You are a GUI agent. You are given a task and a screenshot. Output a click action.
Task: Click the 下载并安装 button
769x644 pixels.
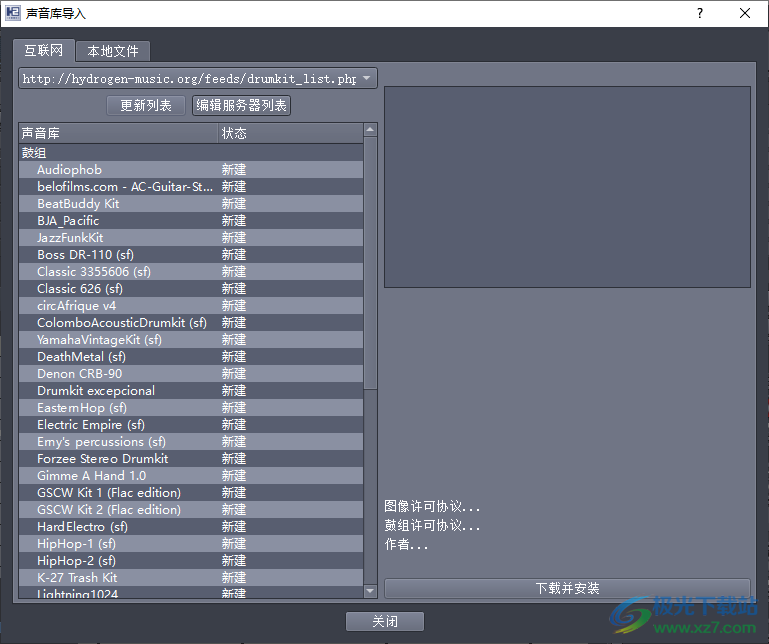tap(567, 588)
